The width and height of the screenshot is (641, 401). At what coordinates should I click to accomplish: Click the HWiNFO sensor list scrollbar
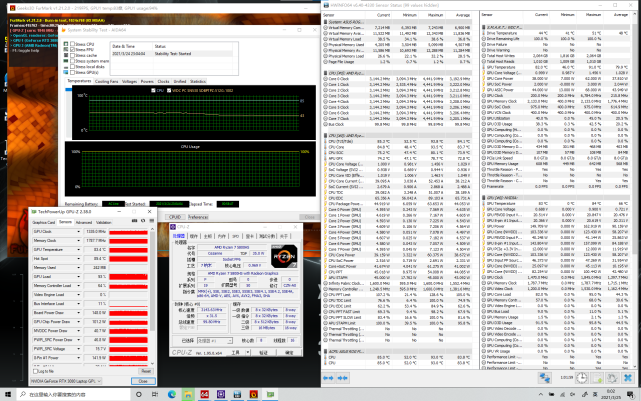(636, 150)
